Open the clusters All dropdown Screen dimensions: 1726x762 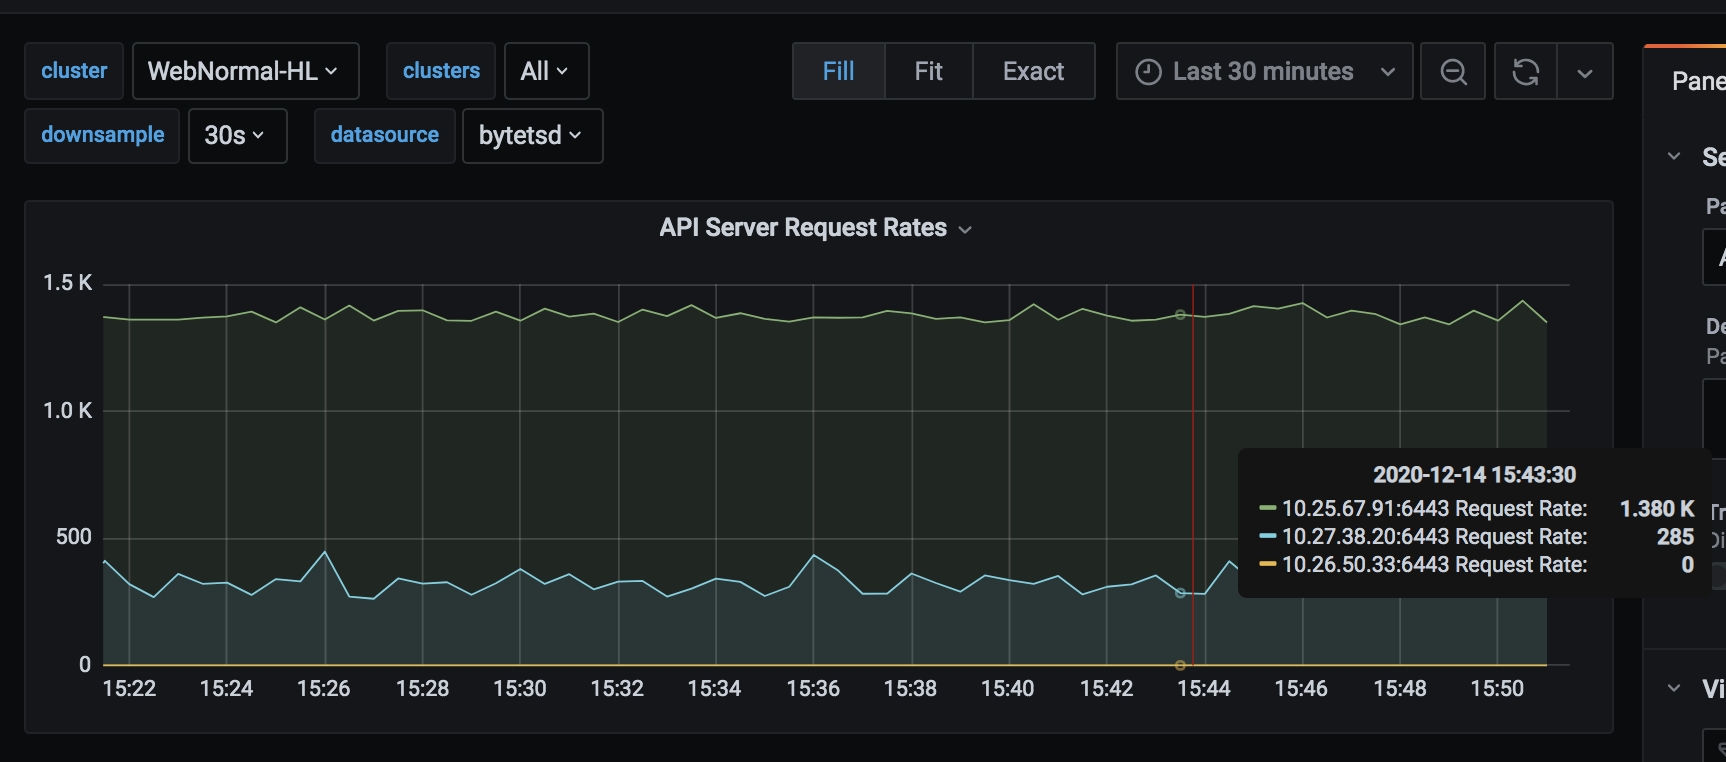546,71
